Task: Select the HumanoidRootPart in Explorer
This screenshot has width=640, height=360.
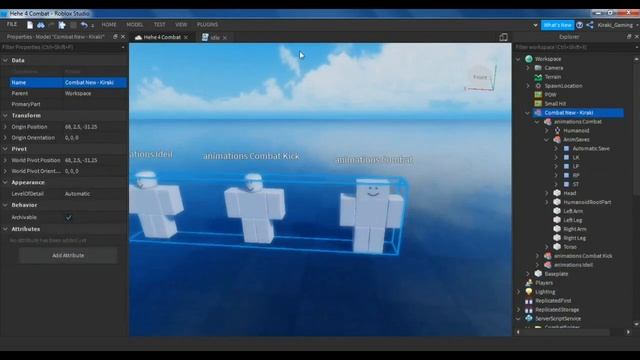Action: (x=587, y=202)
